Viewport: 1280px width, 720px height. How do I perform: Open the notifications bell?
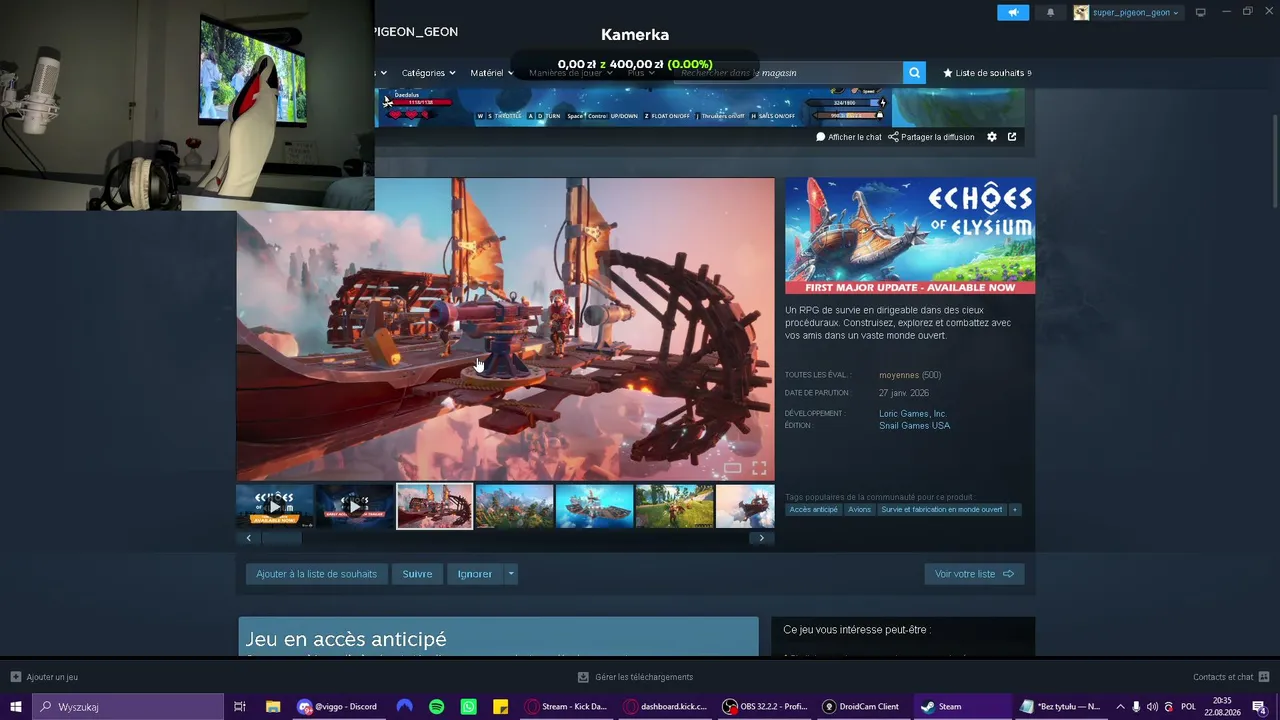(x=1050, y=13)
